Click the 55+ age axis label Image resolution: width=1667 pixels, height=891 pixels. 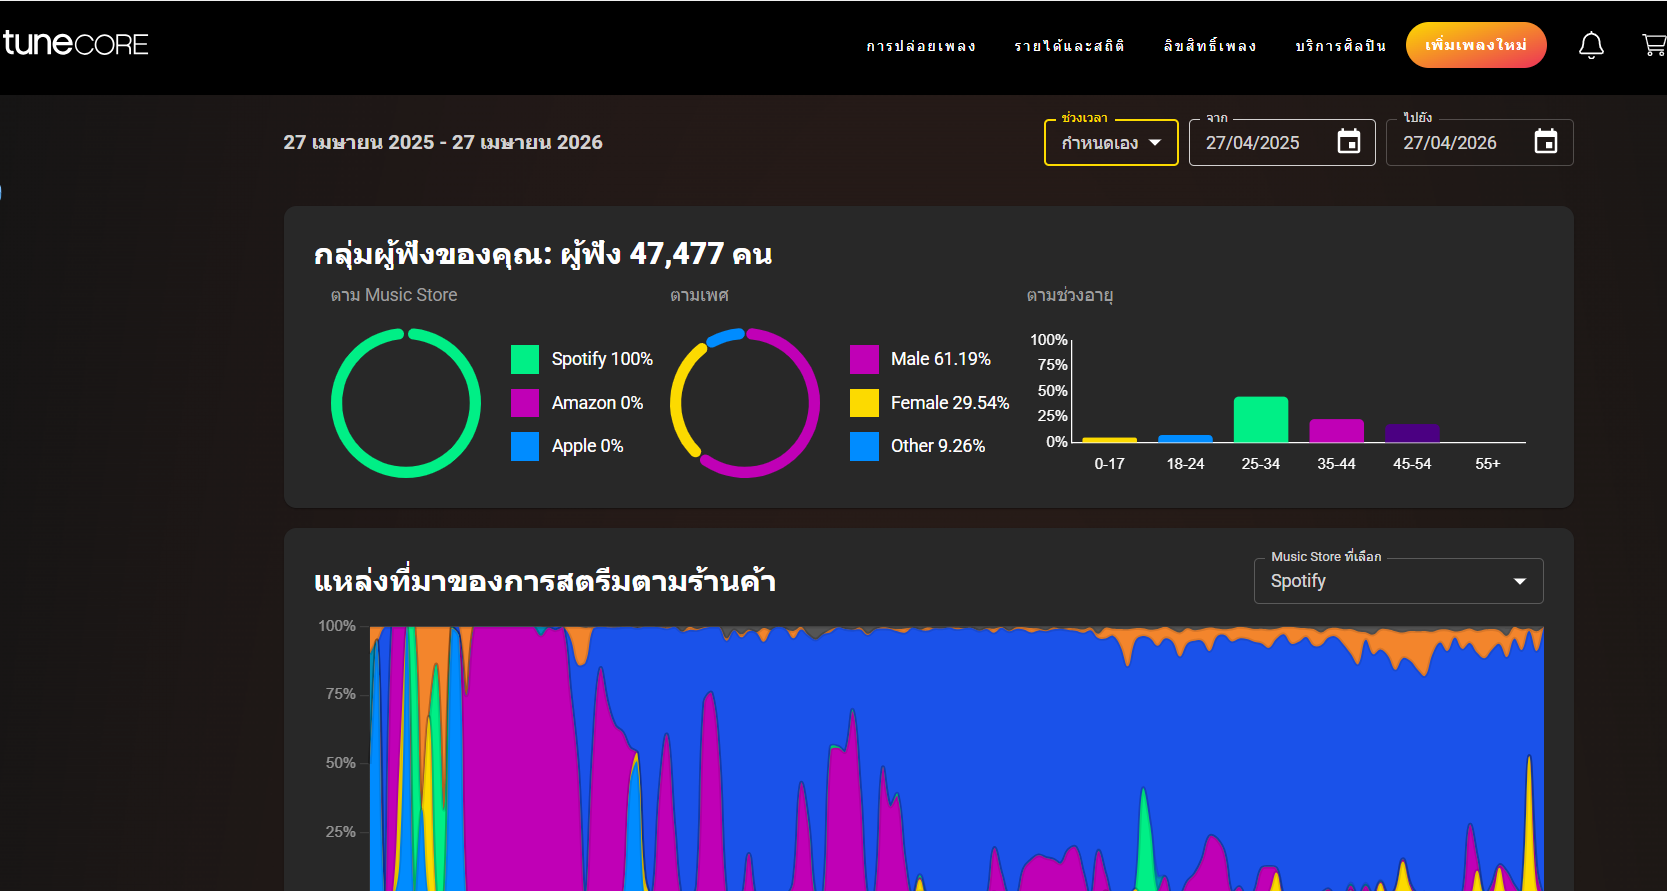(1487, 464)
